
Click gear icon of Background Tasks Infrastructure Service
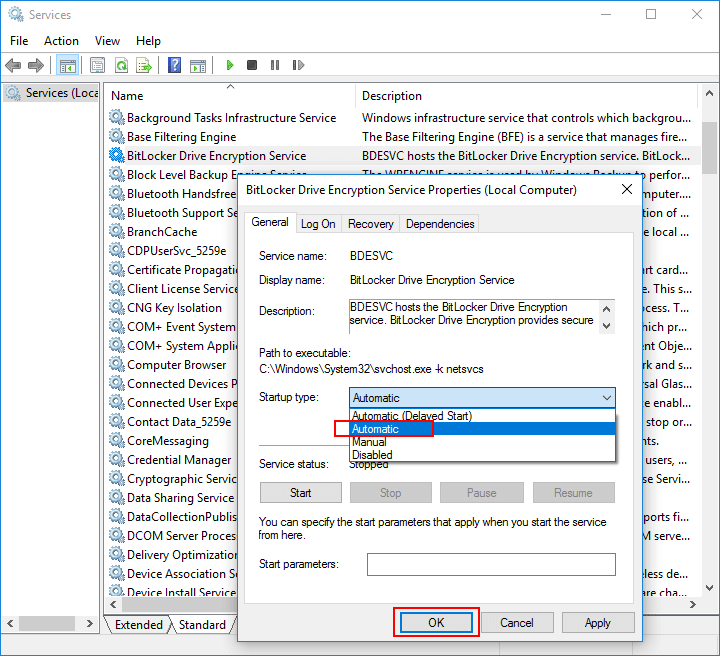coord(117,118)
